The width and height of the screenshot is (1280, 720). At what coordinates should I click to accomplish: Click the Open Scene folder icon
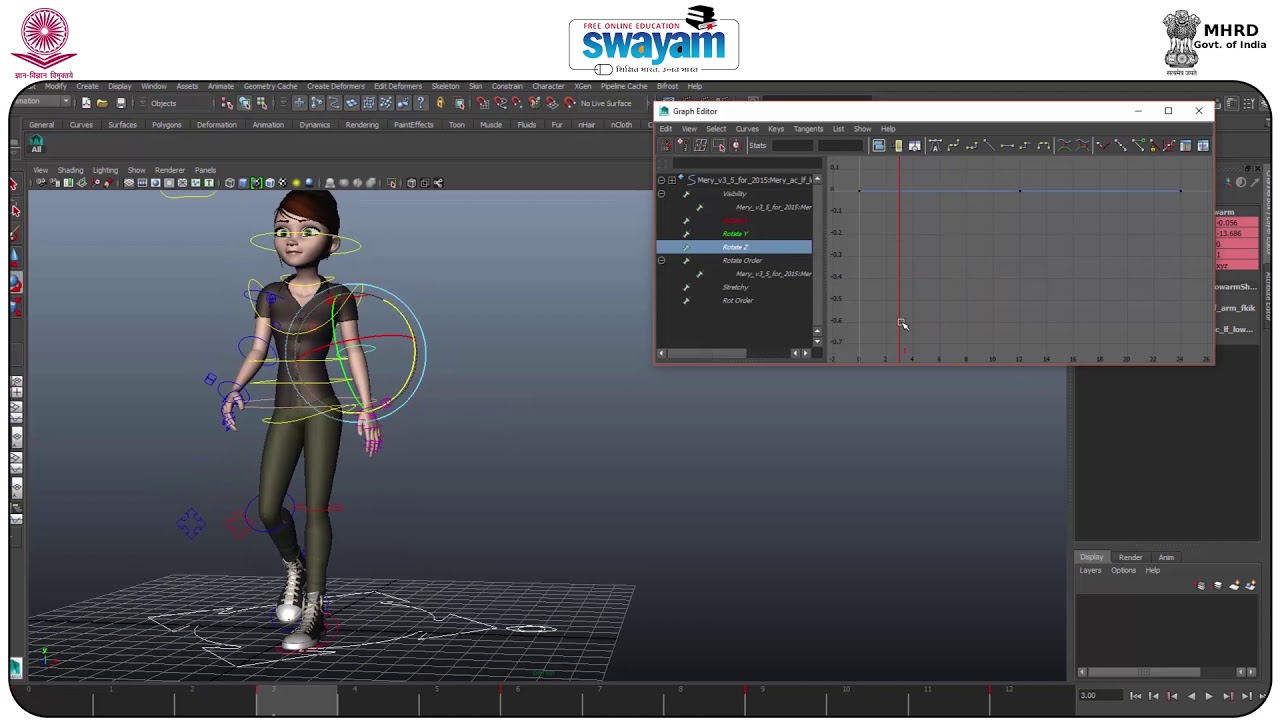pyautogui.click(x=102, y=103)
